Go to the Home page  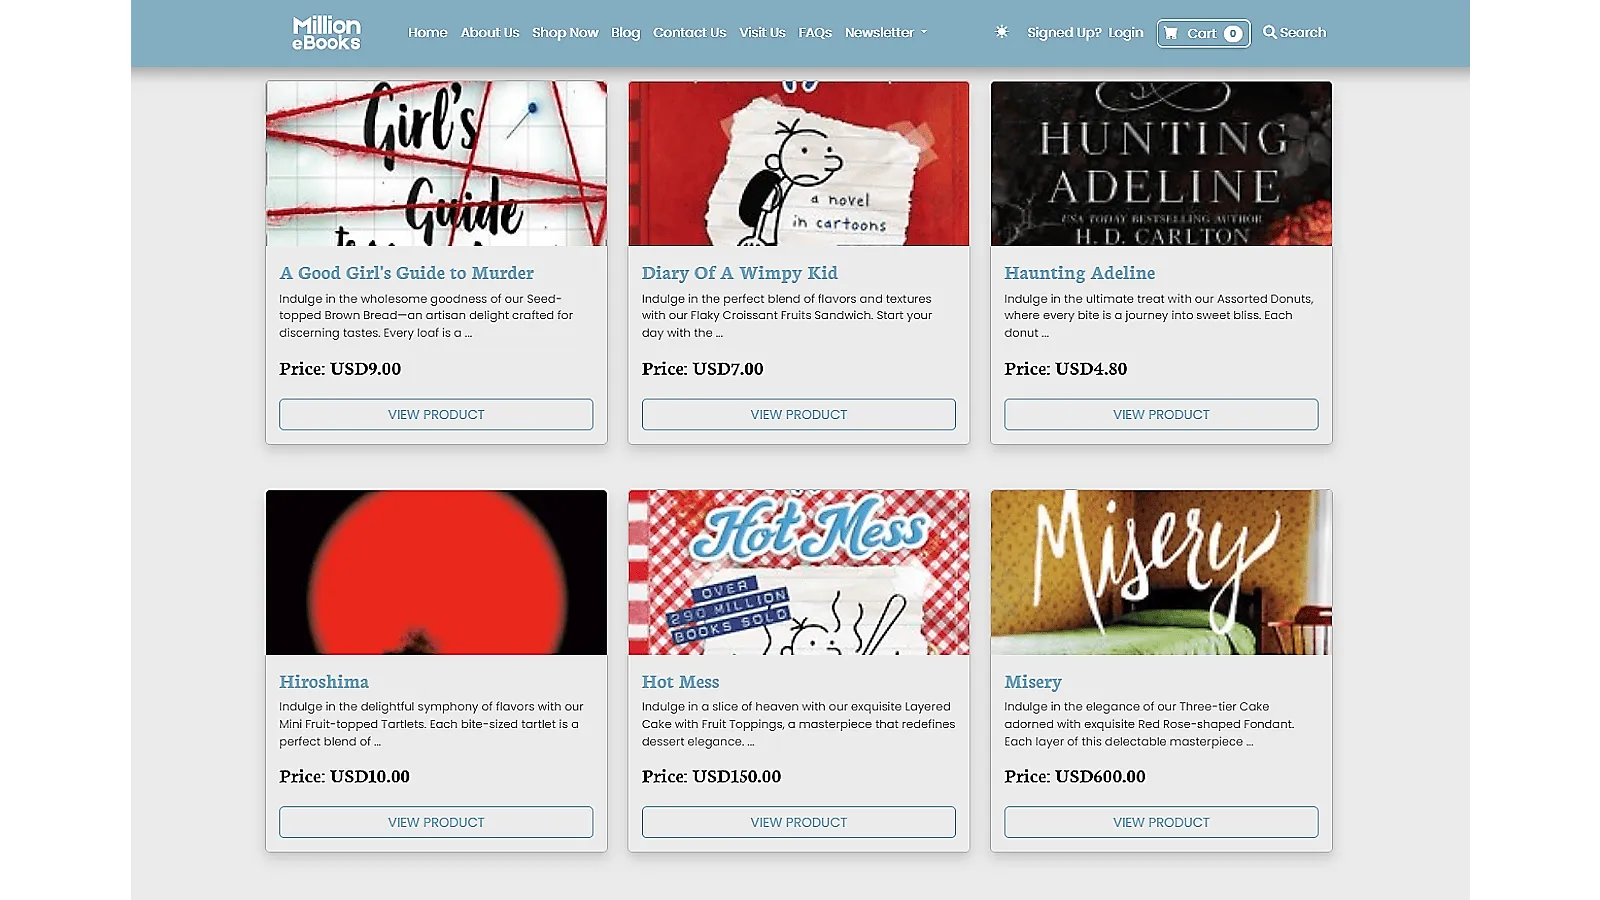coord(427,32)
